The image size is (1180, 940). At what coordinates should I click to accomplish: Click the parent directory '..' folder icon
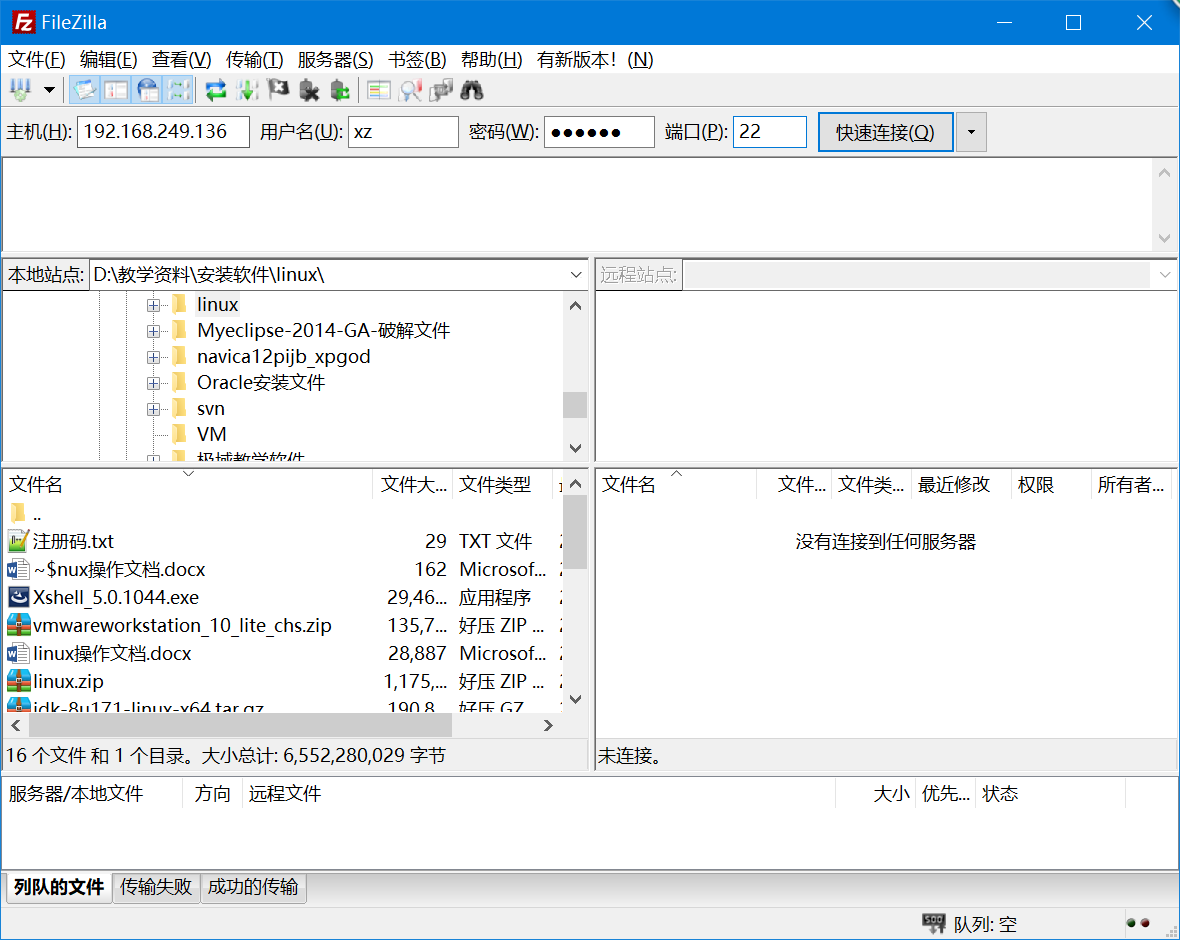18,514
